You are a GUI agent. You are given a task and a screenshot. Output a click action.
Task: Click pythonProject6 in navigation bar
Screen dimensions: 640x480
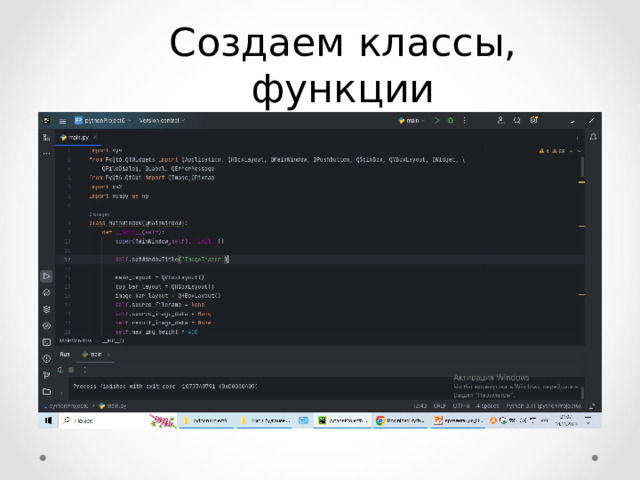point(66,406)
